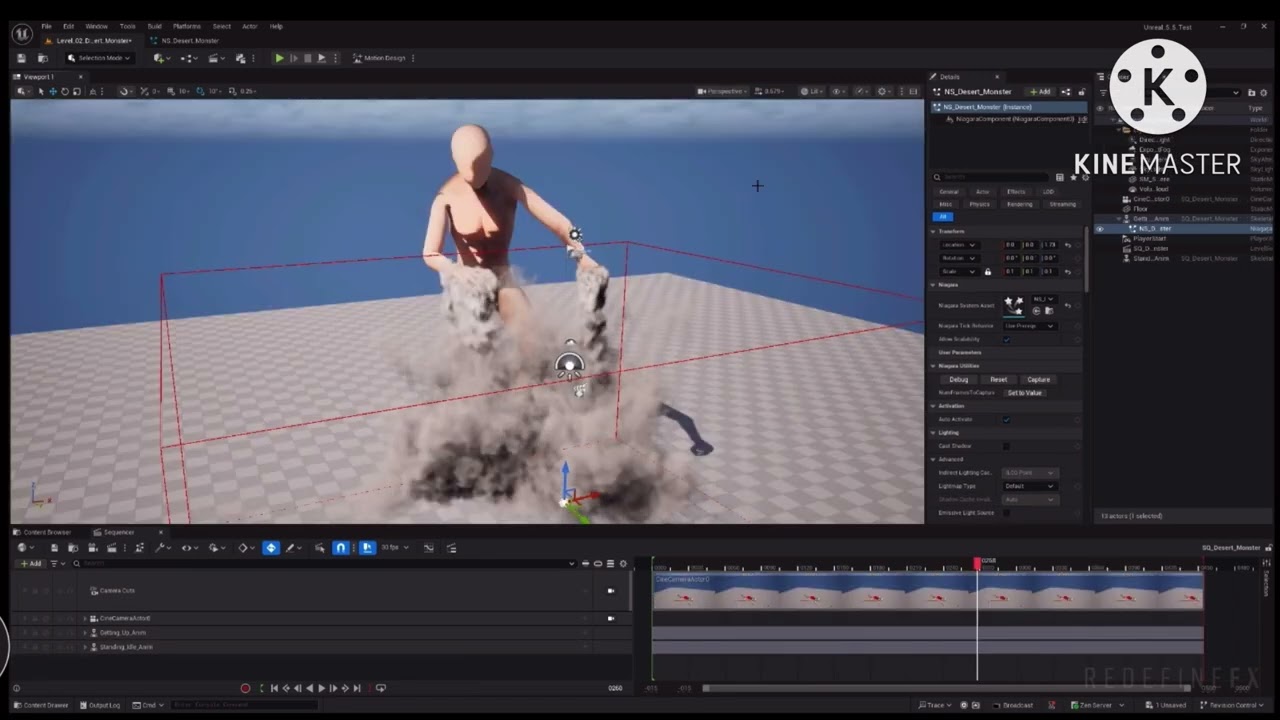
Task: Open the Content Drawer from the status bar
Action: click(x=41, y=705)
